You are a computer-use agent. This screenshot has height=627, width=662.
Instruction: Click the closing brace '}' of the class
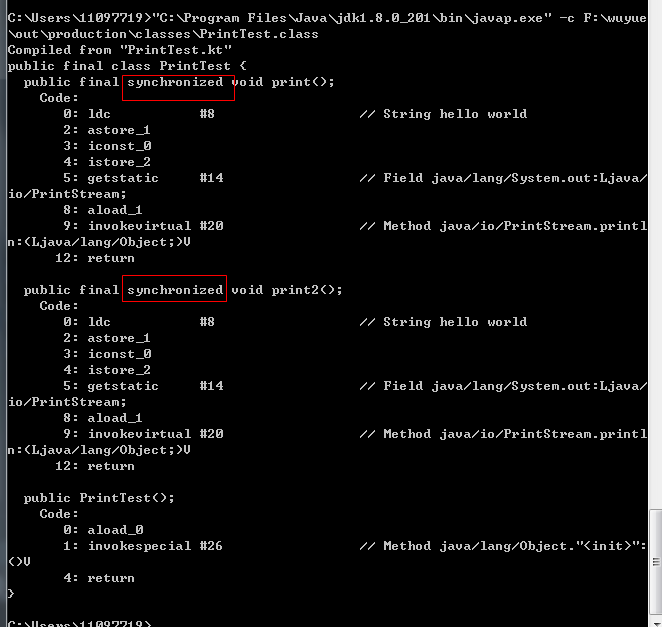pos(11,594)
